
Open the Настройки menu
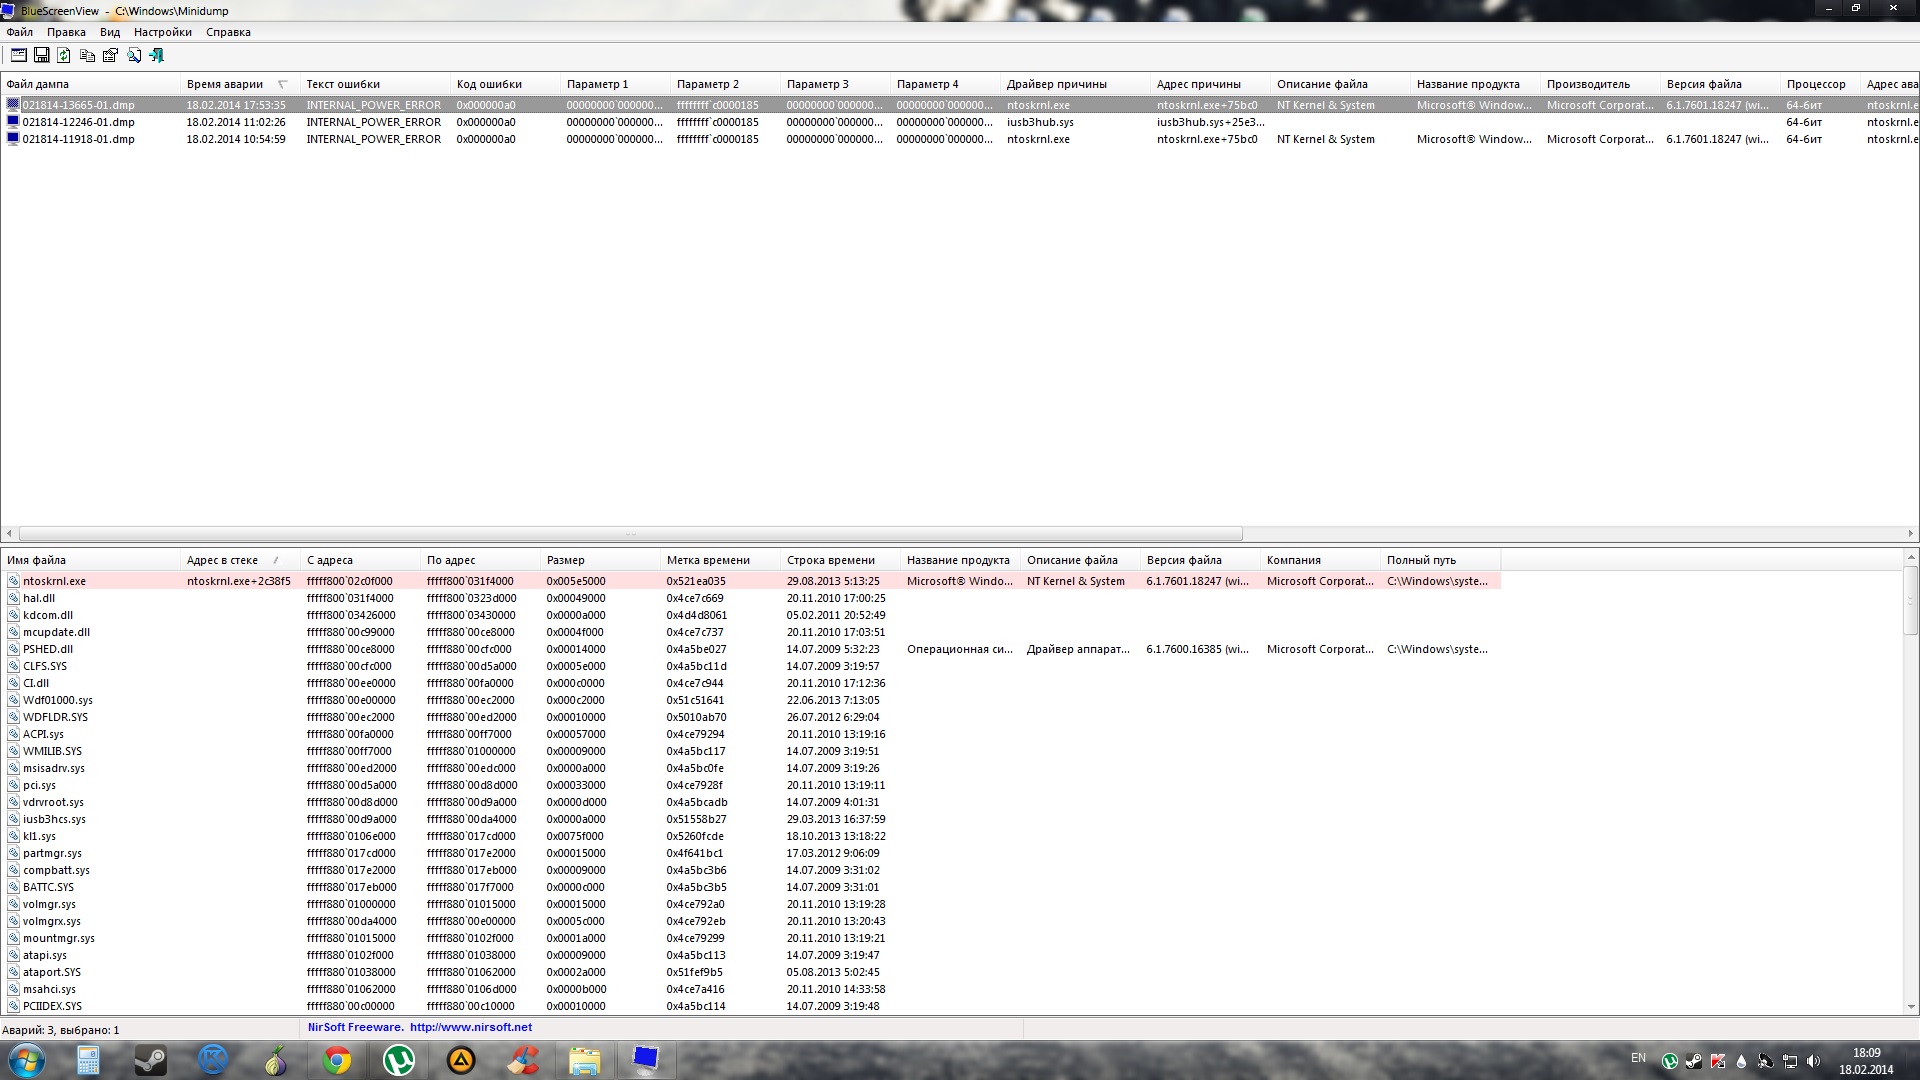pos(162,32)
